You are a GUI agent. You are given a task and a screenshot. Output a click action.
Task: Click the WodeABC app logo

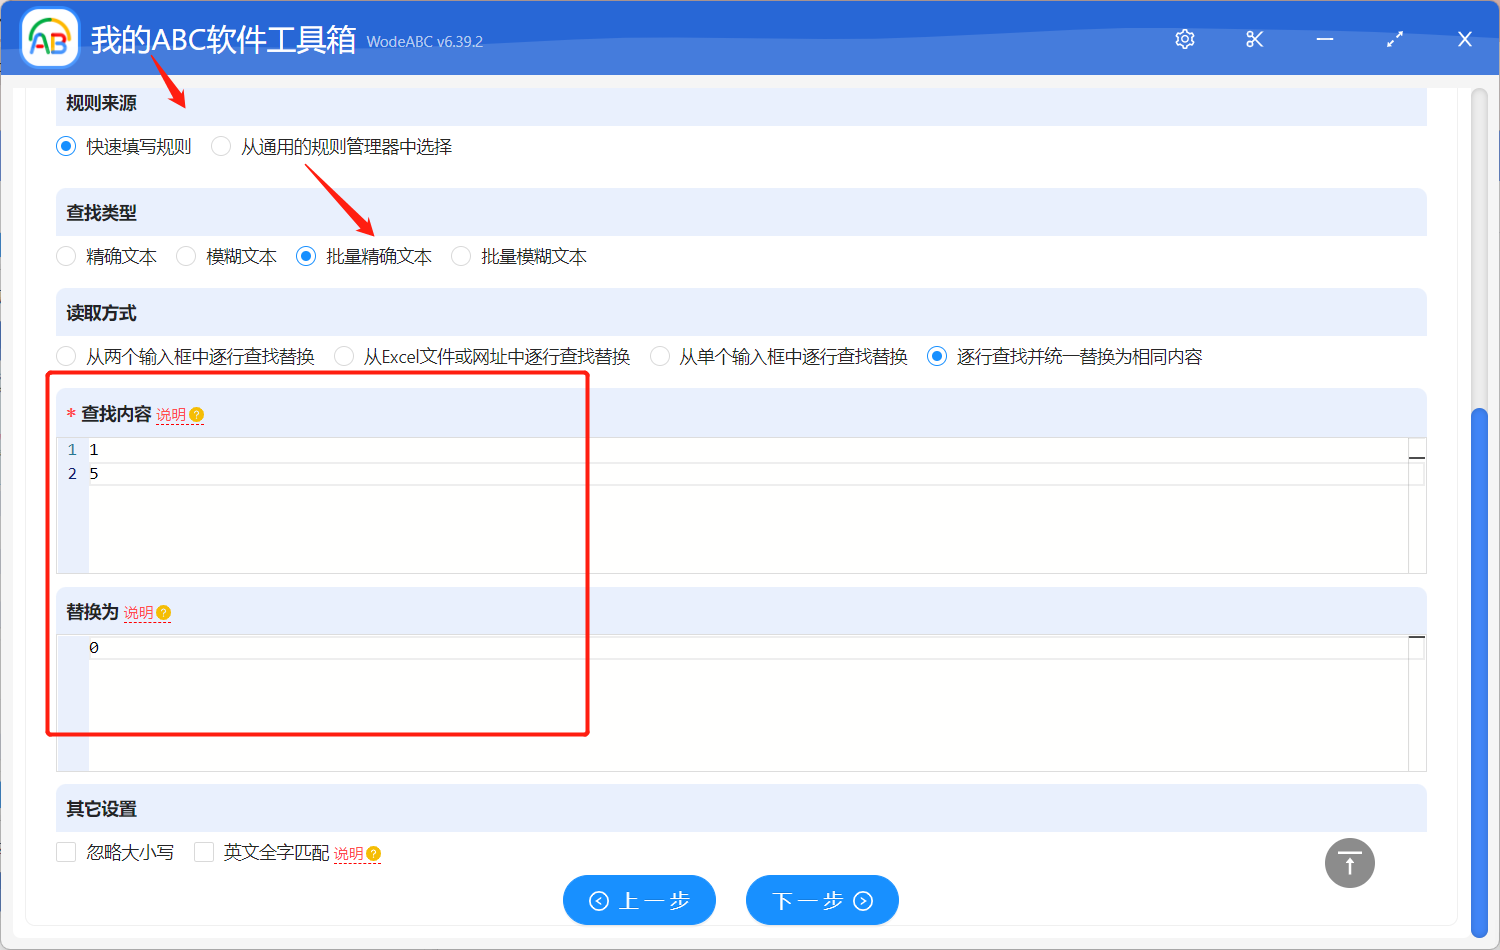pyautogui.click(x=50, y=39)
